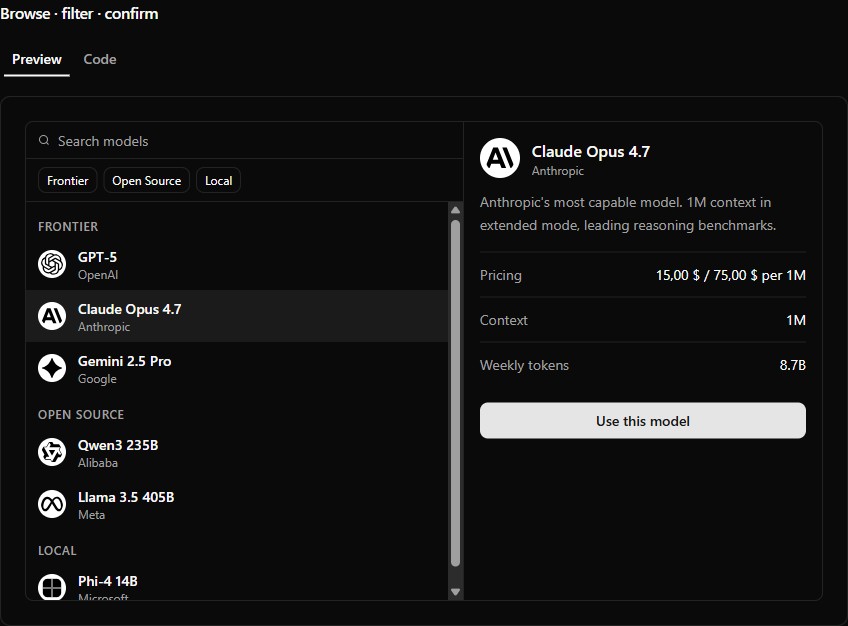848x626 pixels.
Task: Click the OPEN SOURCE section heading
Action: [81, 415]
